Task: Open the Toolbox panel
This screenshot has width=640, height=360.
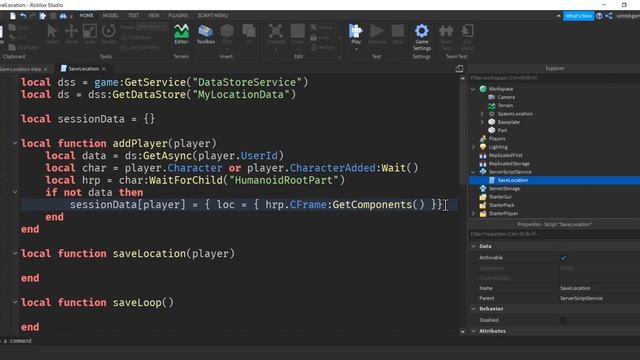Action: [206, 34]
